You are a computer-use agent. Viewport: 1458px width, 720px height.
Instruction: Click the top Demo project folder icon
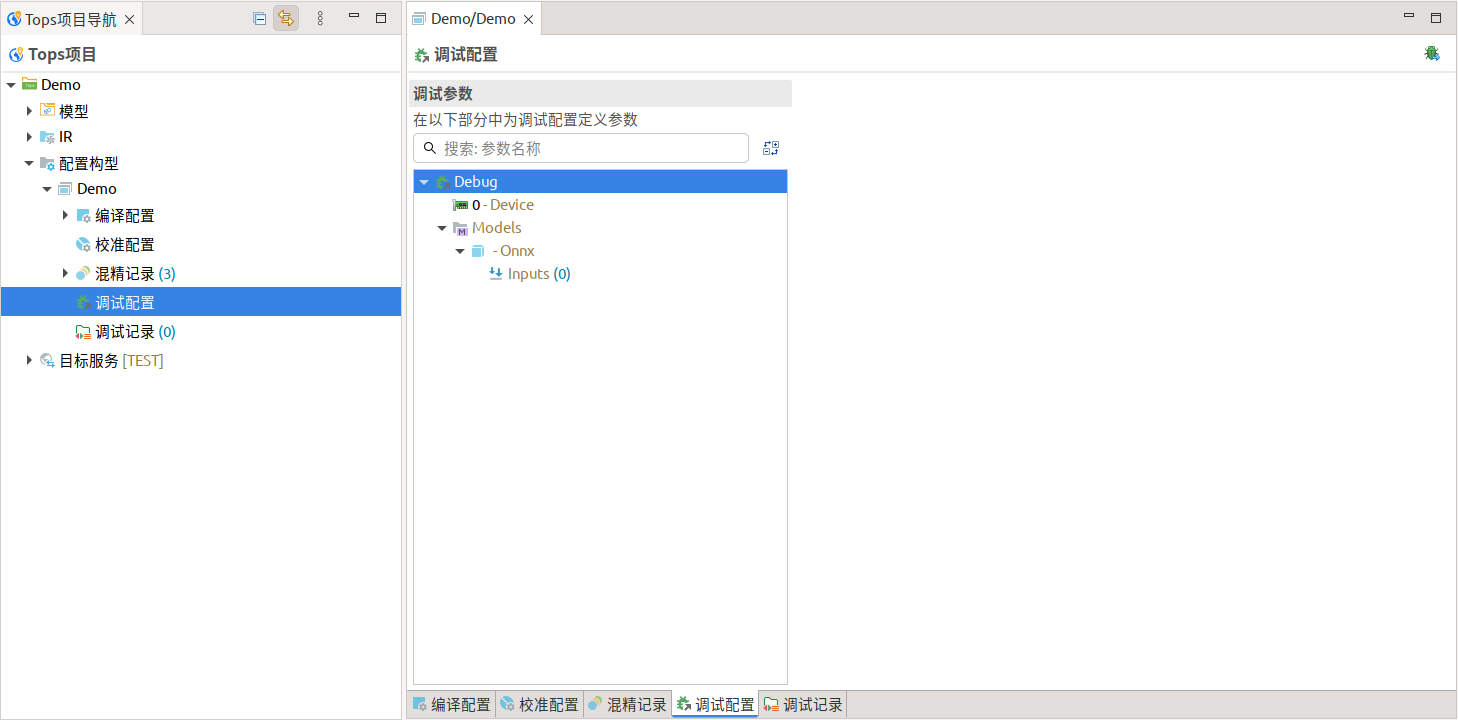29,84
